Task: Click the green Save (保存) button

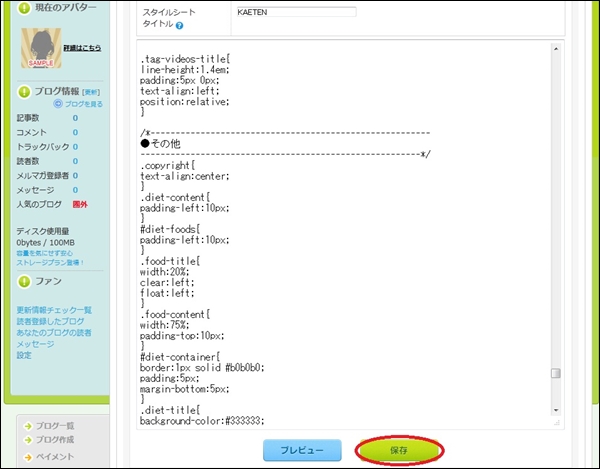Action: (x=399, y=450)
